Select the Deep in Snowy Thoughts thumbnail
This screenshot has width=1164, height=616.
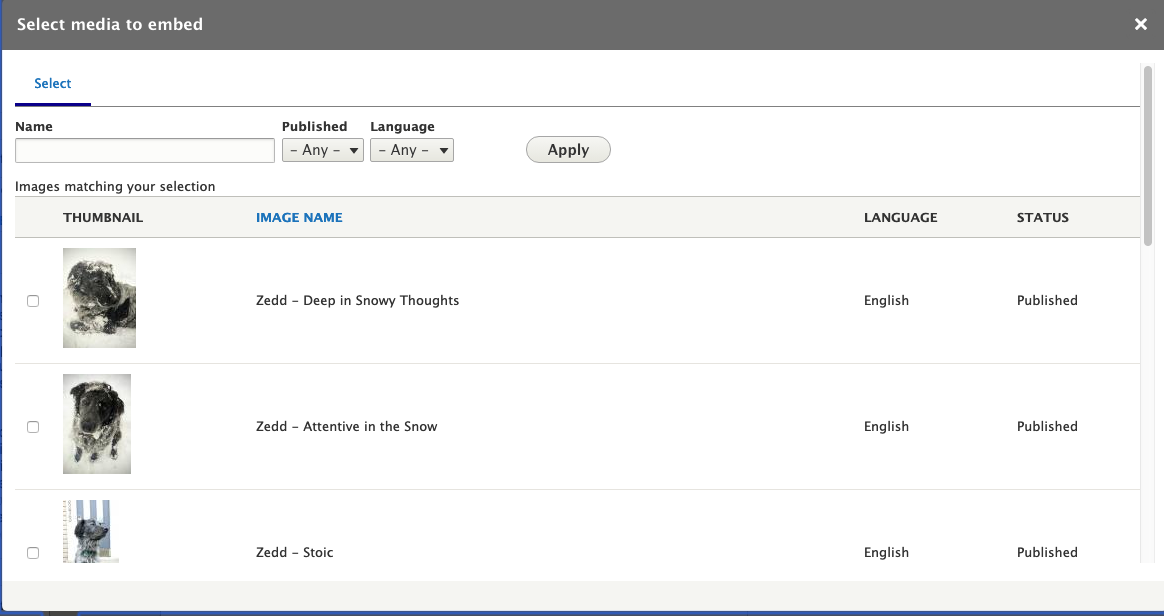click(x=99, y=298)
